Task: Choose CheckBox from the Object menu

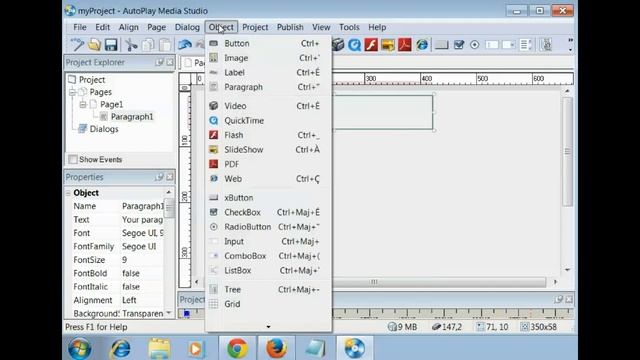Action: tap(269, 213)
